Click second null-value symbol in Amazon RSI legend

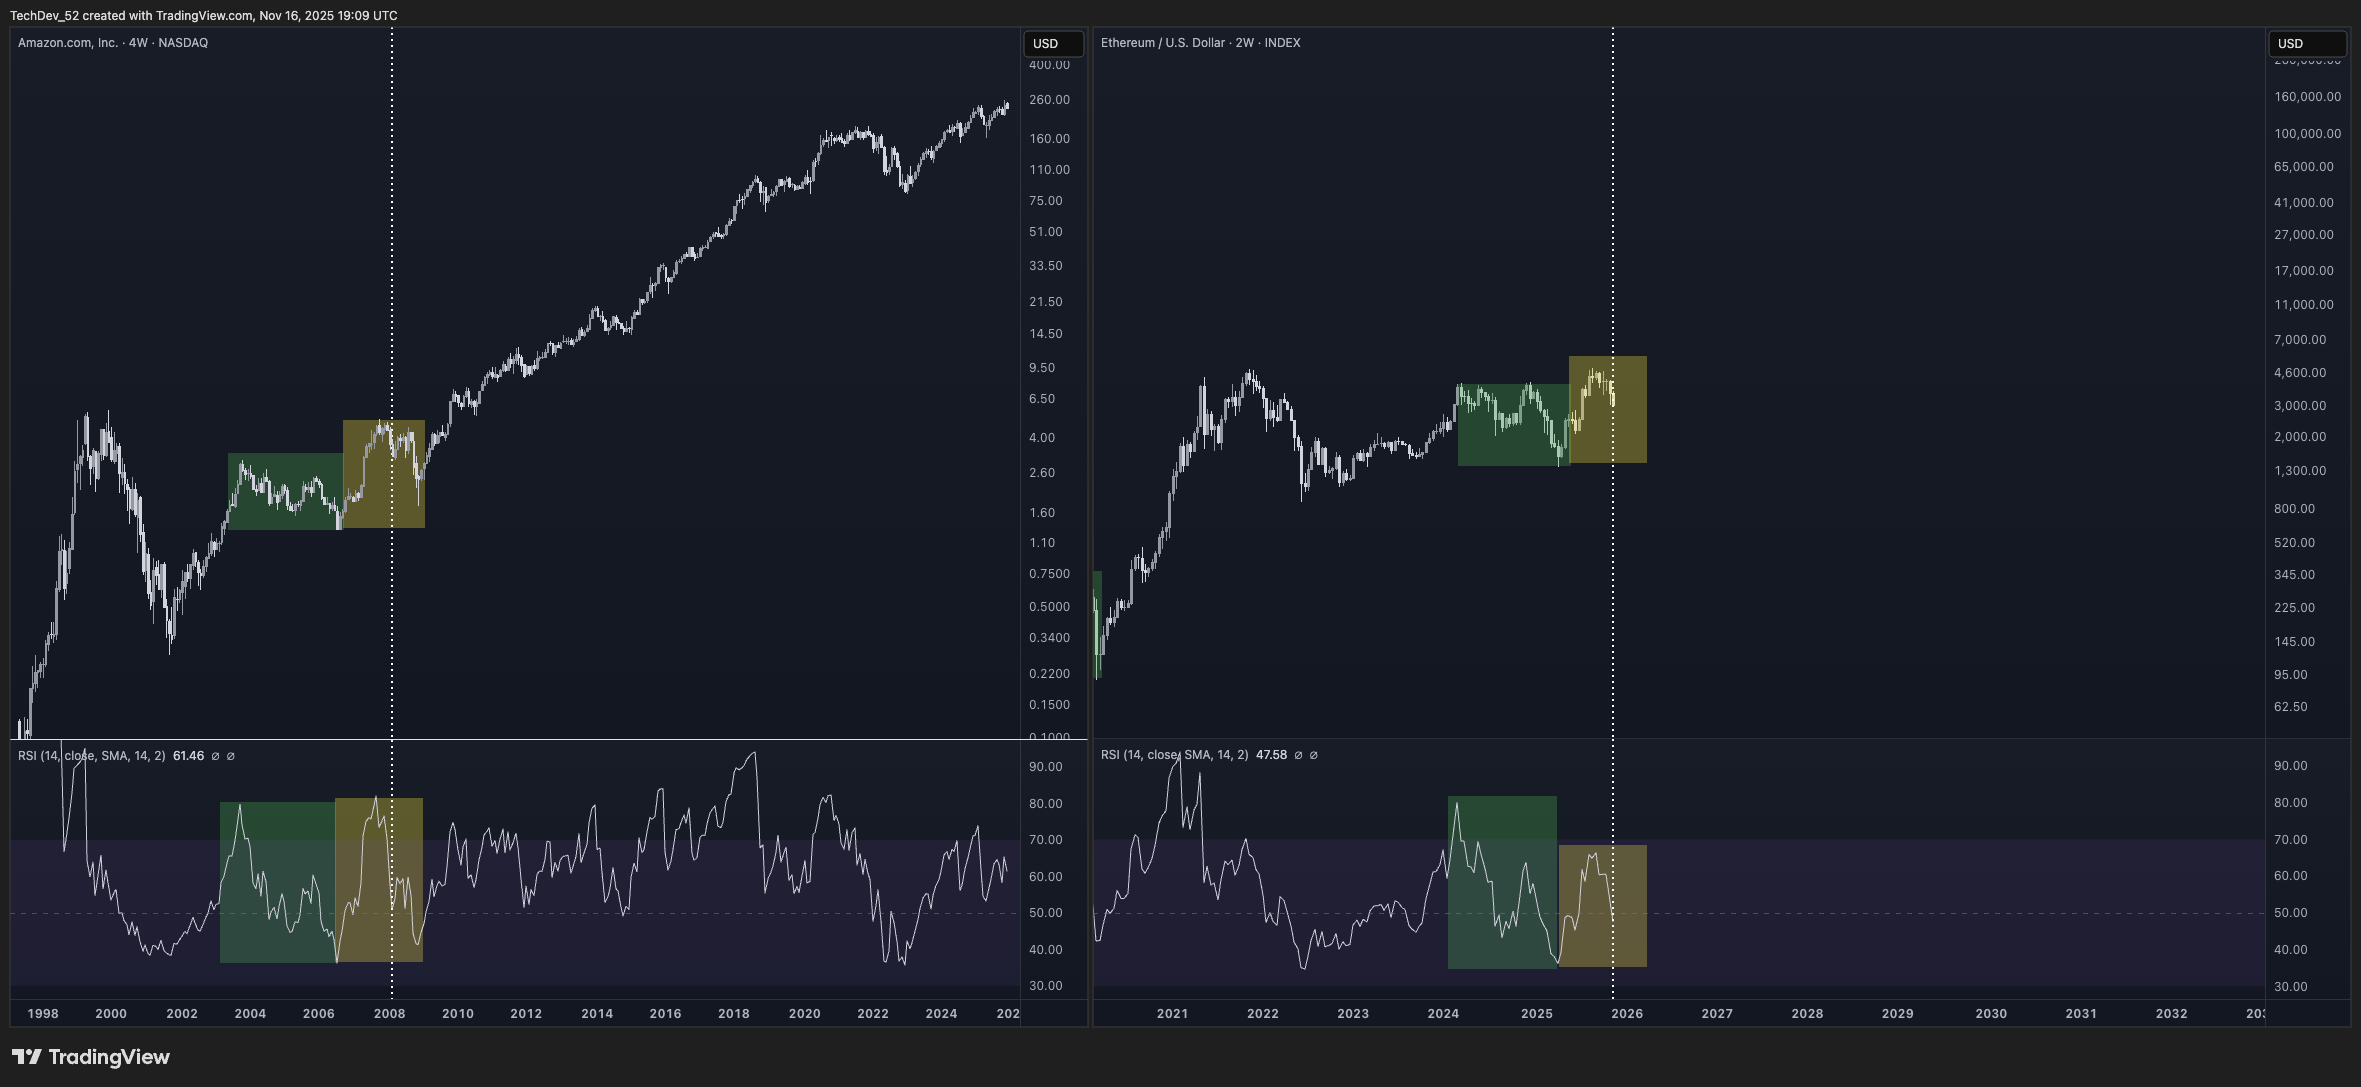pos(231,756)
